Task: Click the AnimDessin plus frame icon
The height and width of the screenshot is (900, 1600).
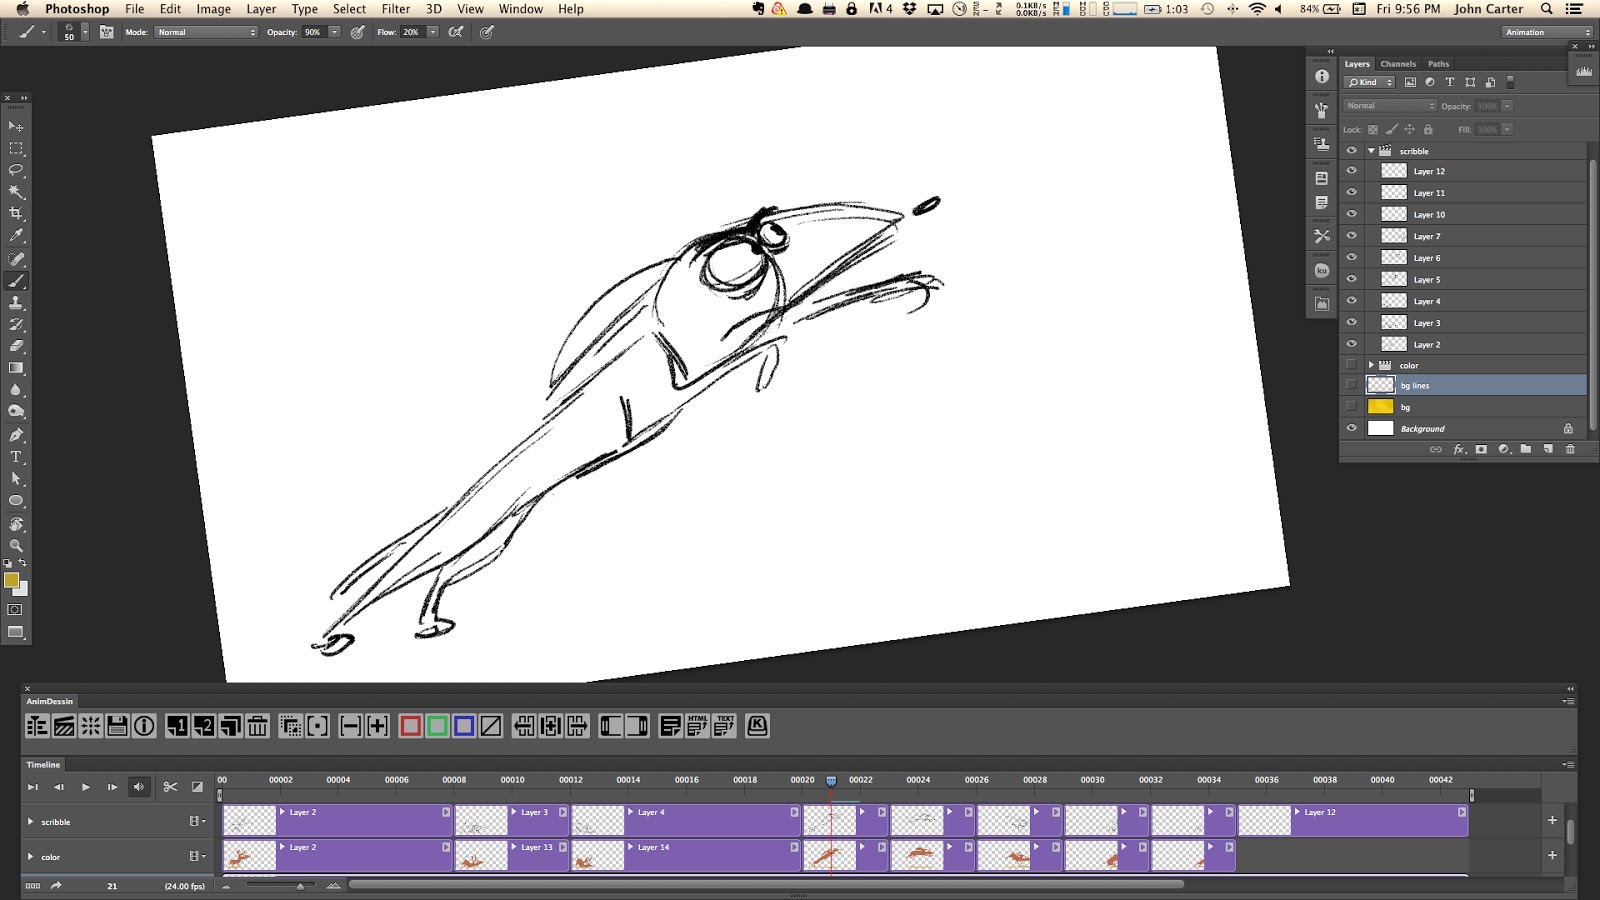Action: pyautogui.click(x=377, y=726)
